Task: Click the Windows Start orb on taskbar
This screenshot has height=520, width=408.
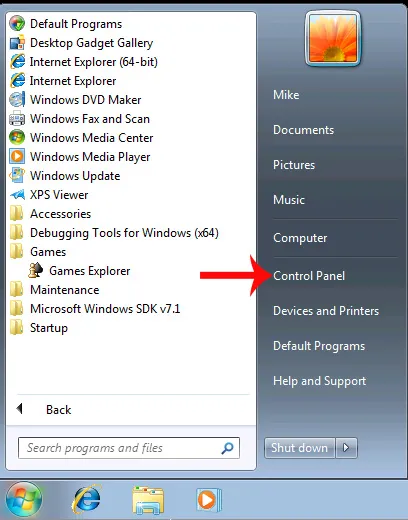Action: coord(24,500)
